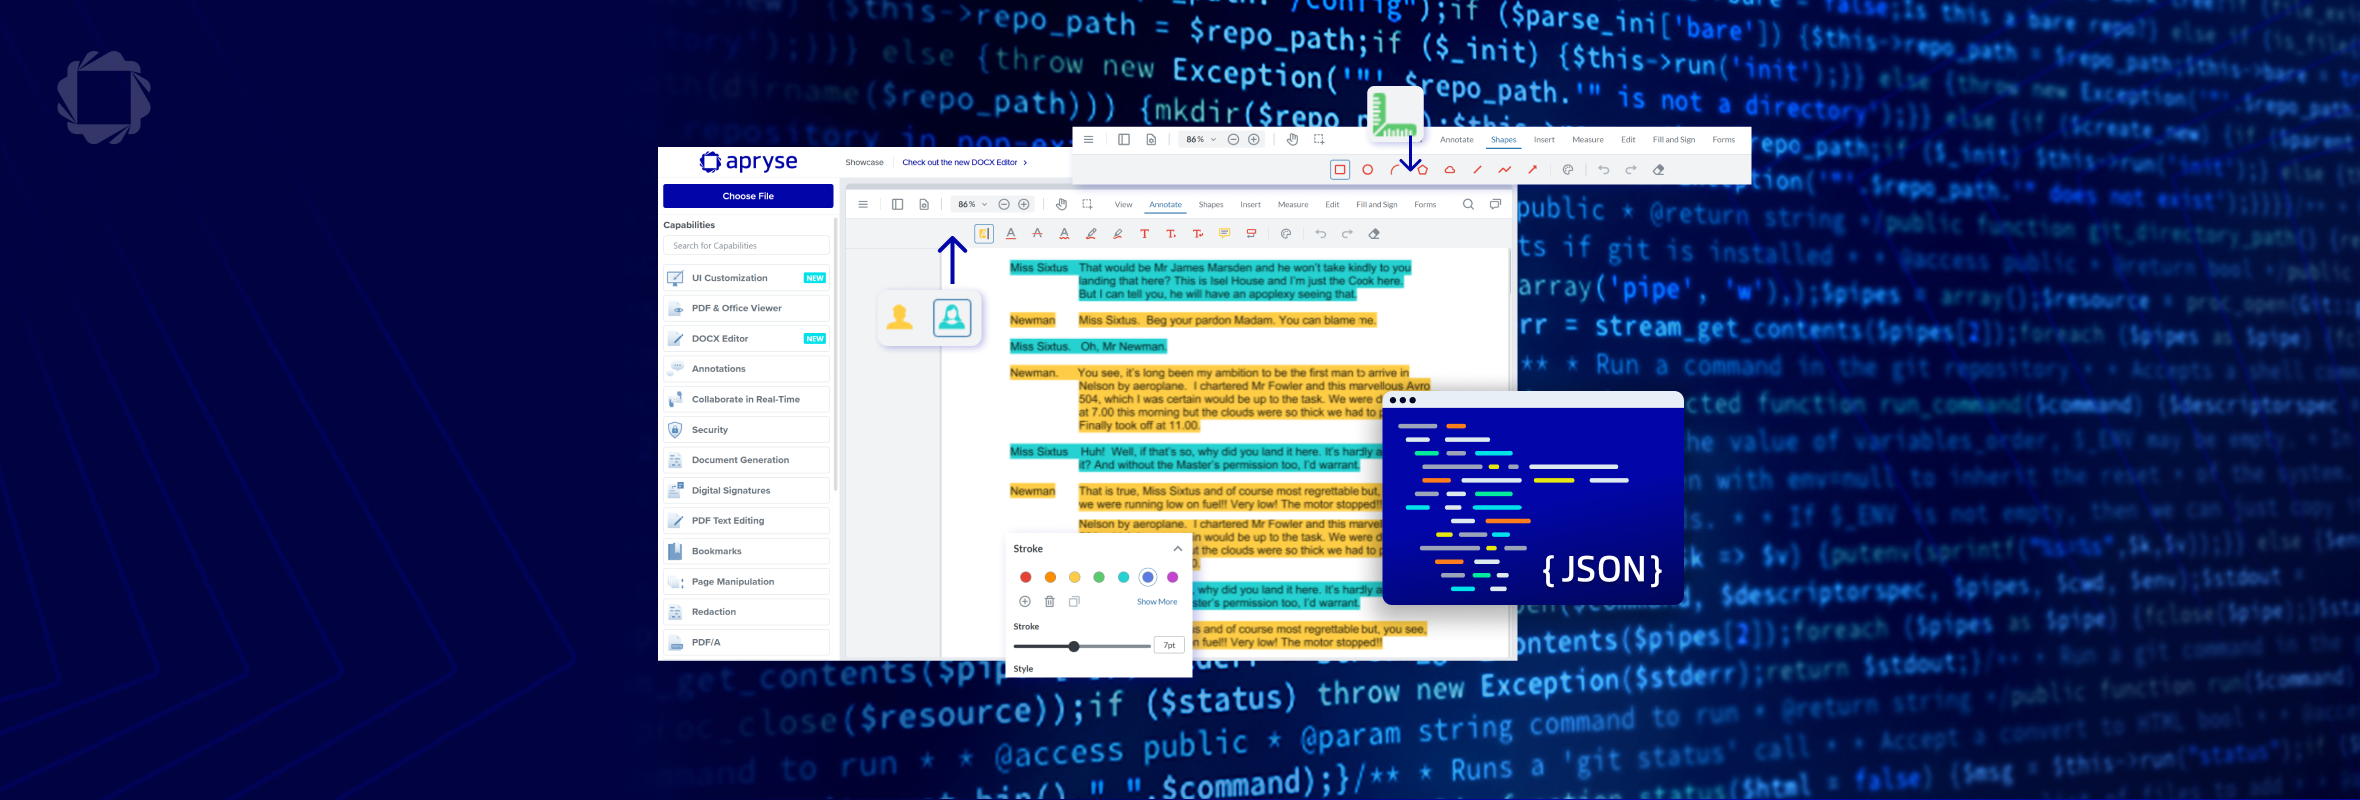Collapse the Stroke section chevron
The height and width of the screenshot is (800, 2360).
[x=1178, y=549]
